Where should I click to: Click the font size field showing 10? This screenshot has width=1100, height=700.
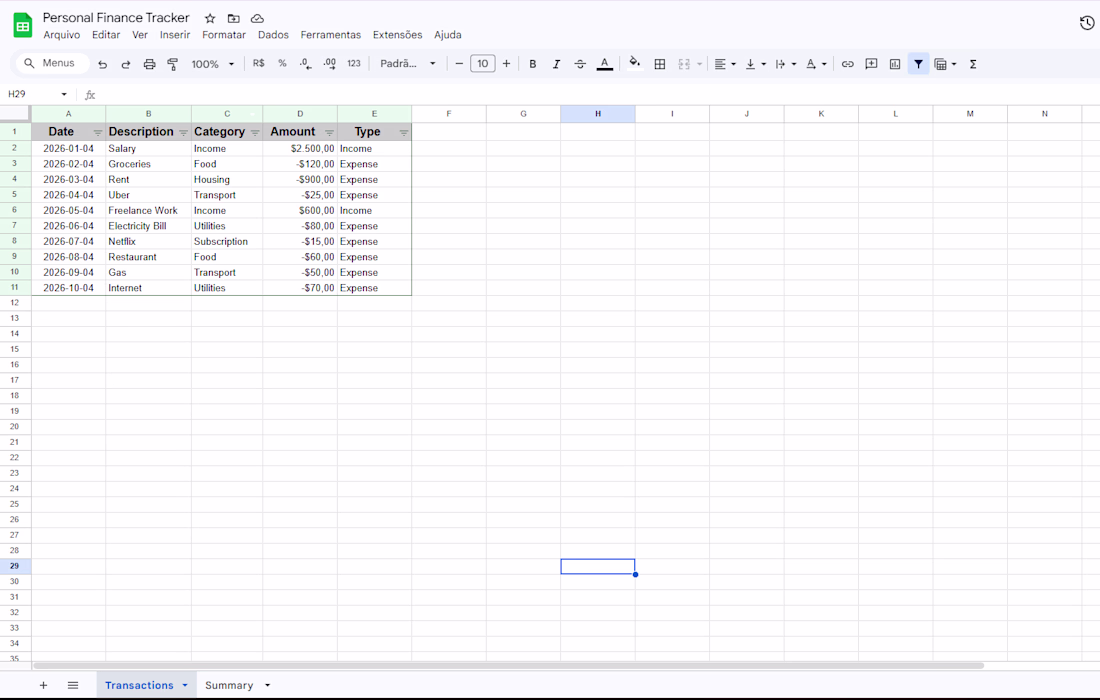pos(483,63)
